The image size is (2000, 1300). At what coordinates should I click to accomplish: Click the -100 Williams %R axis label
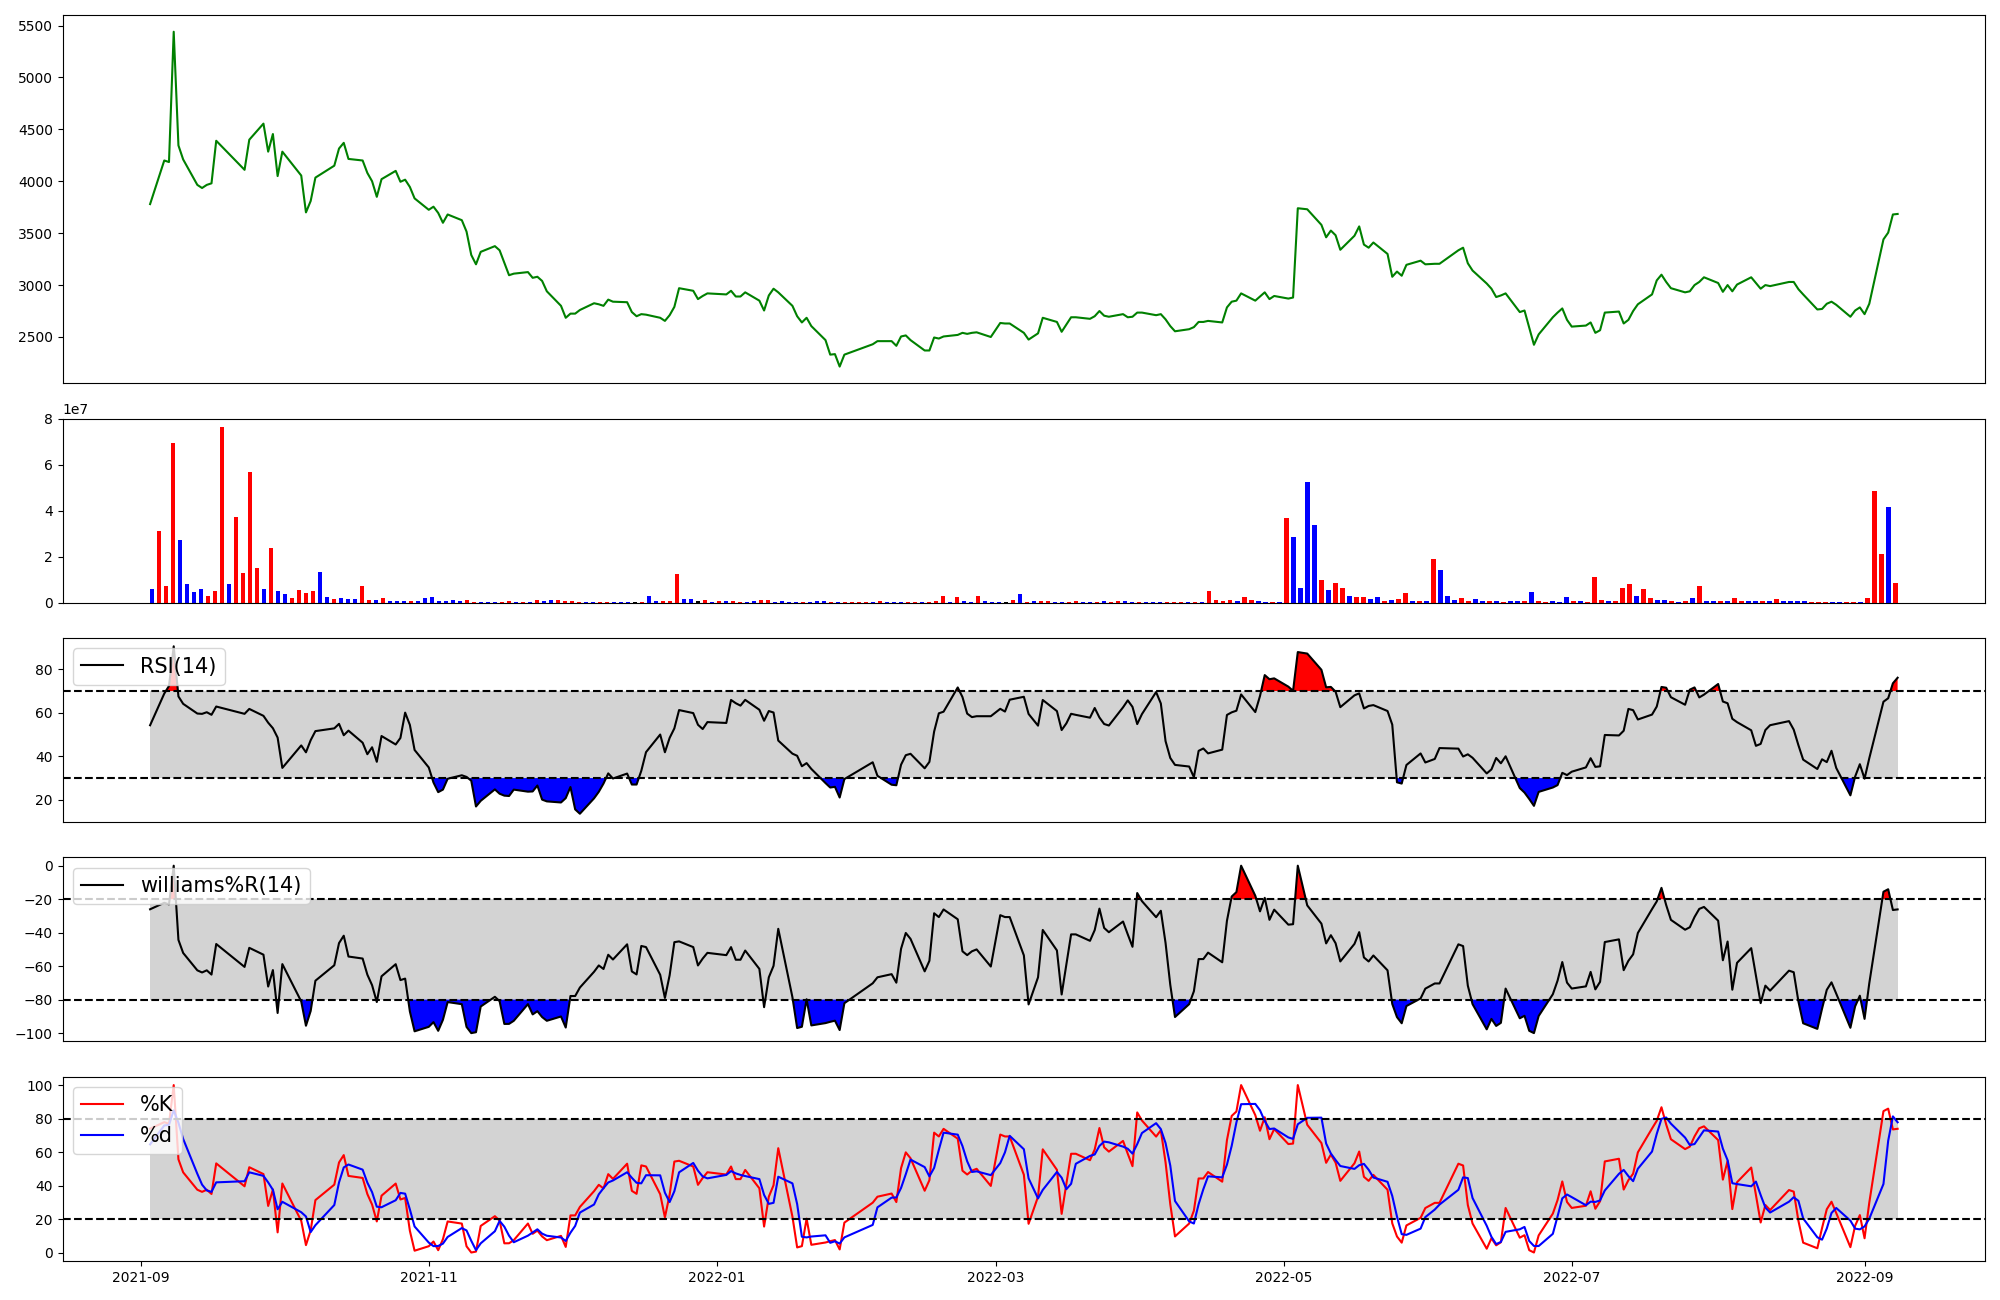(32, 1033)
